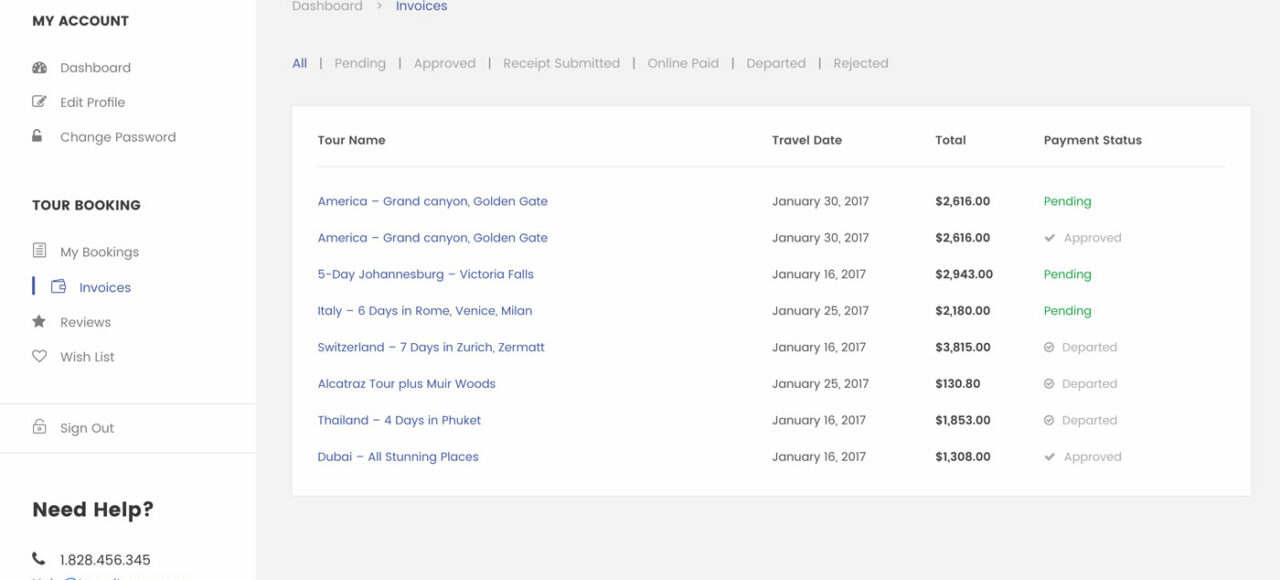Go to Dashboard via breadcrumb link

[x=327, y=7]
